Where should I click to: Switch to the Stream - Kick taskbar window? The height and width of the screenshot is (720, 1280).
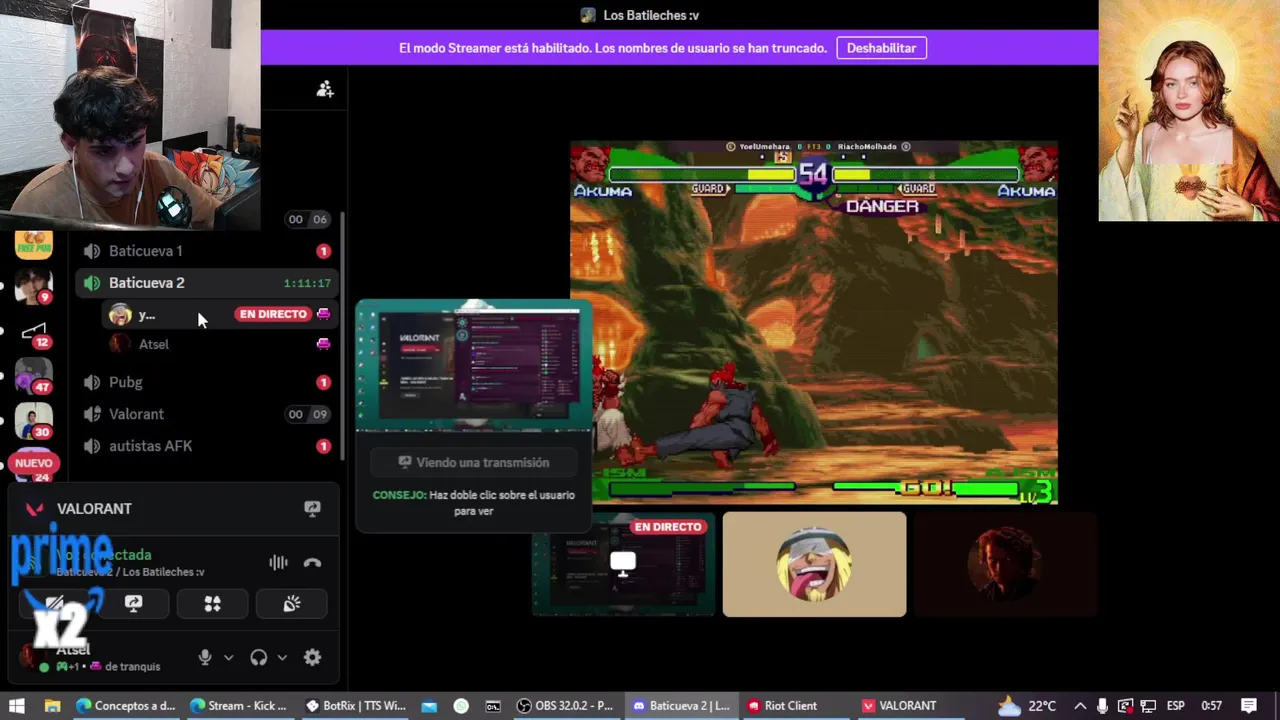240,706
